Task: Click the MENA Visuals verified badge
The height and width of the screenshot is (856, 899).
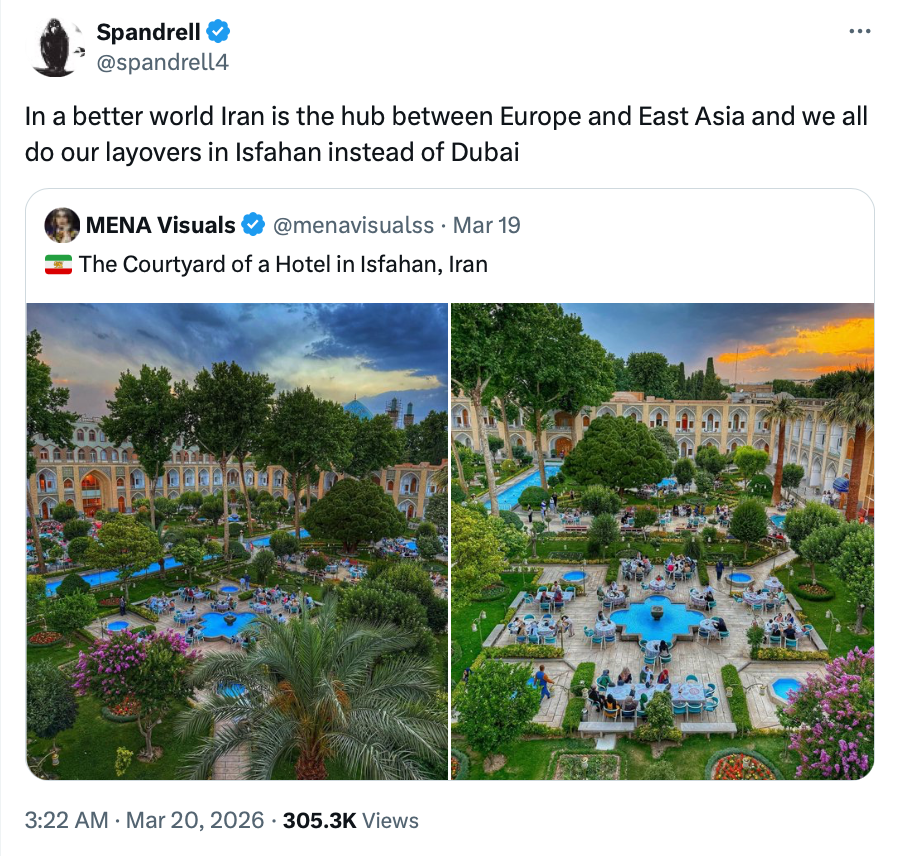Action: pos(254,225)
